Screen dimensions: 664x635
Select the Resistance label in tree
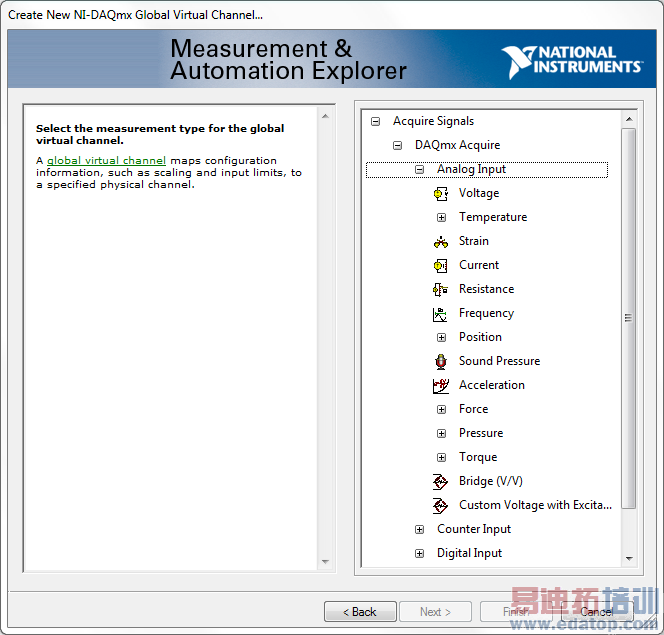487,289
